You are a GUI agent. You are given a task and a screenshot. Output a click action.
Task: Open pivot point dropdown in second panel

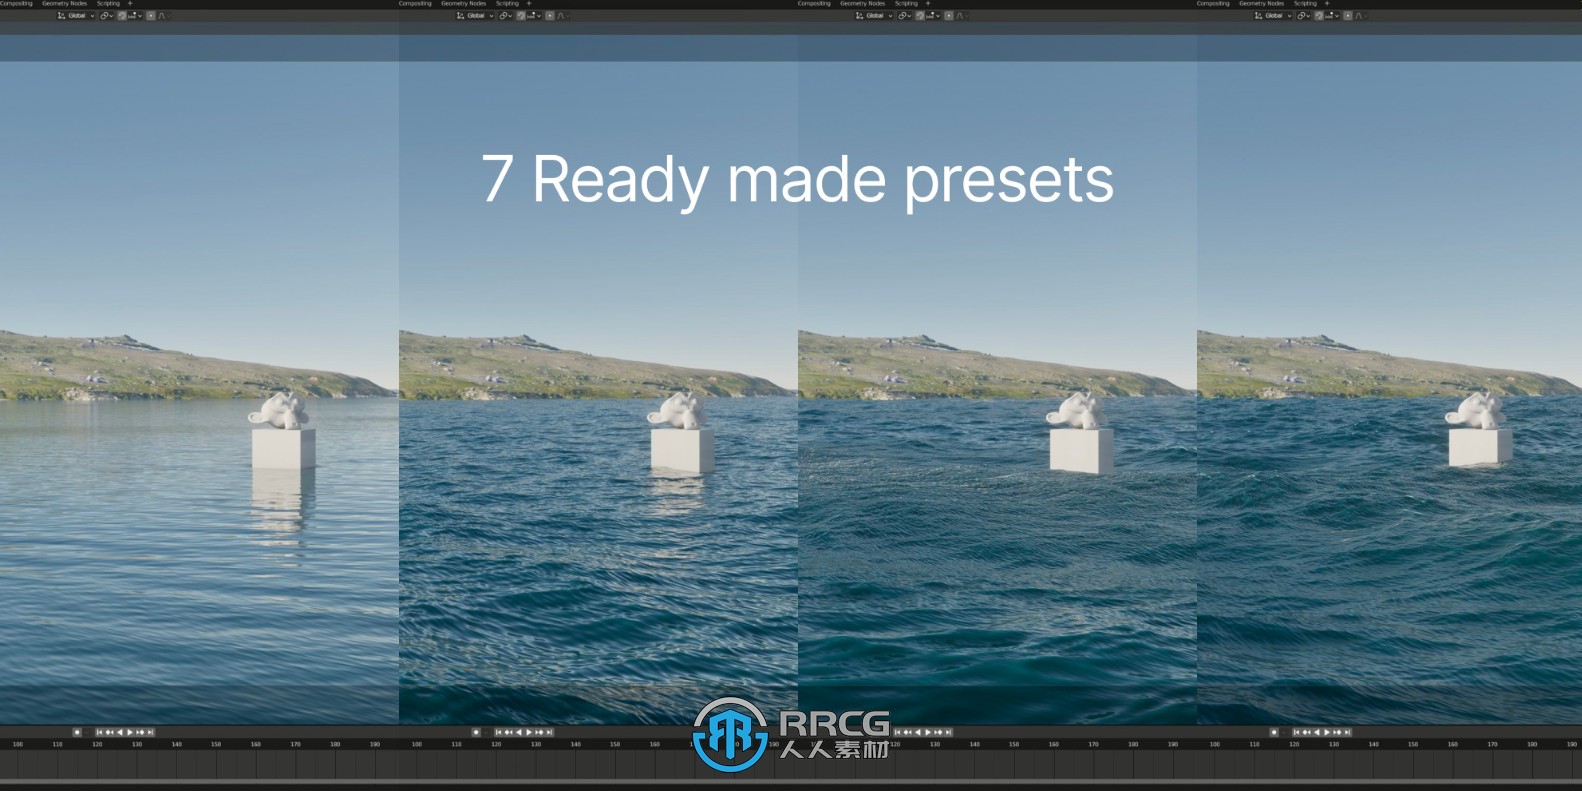[x=506, y=15]
